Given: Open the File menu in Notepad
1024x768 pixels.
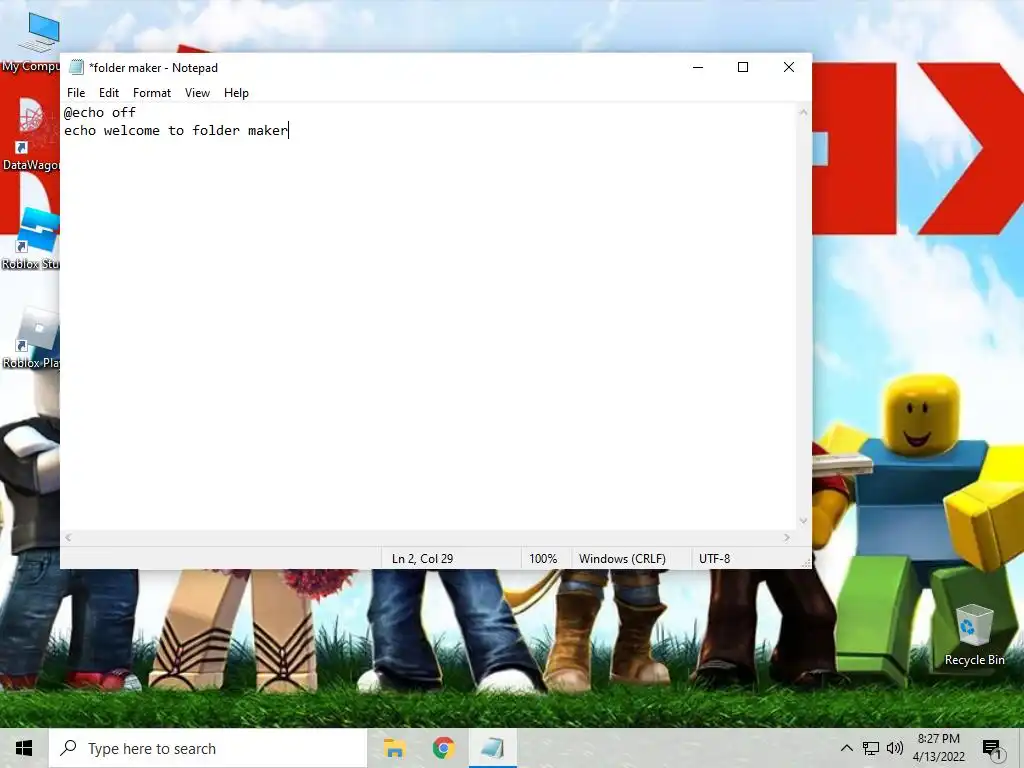Looking at the screenshot, I should (x=76, y=93).
